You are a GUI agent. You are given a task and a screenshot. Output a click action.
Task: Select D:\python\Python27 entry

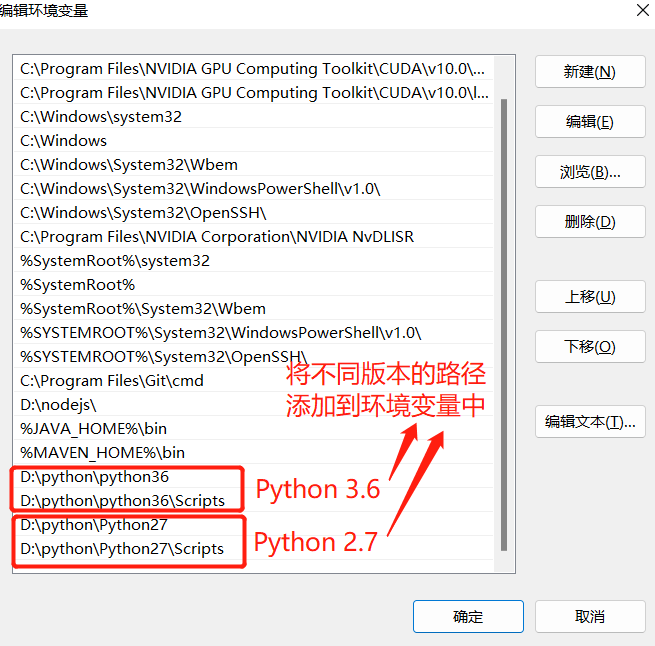(254, 525)
